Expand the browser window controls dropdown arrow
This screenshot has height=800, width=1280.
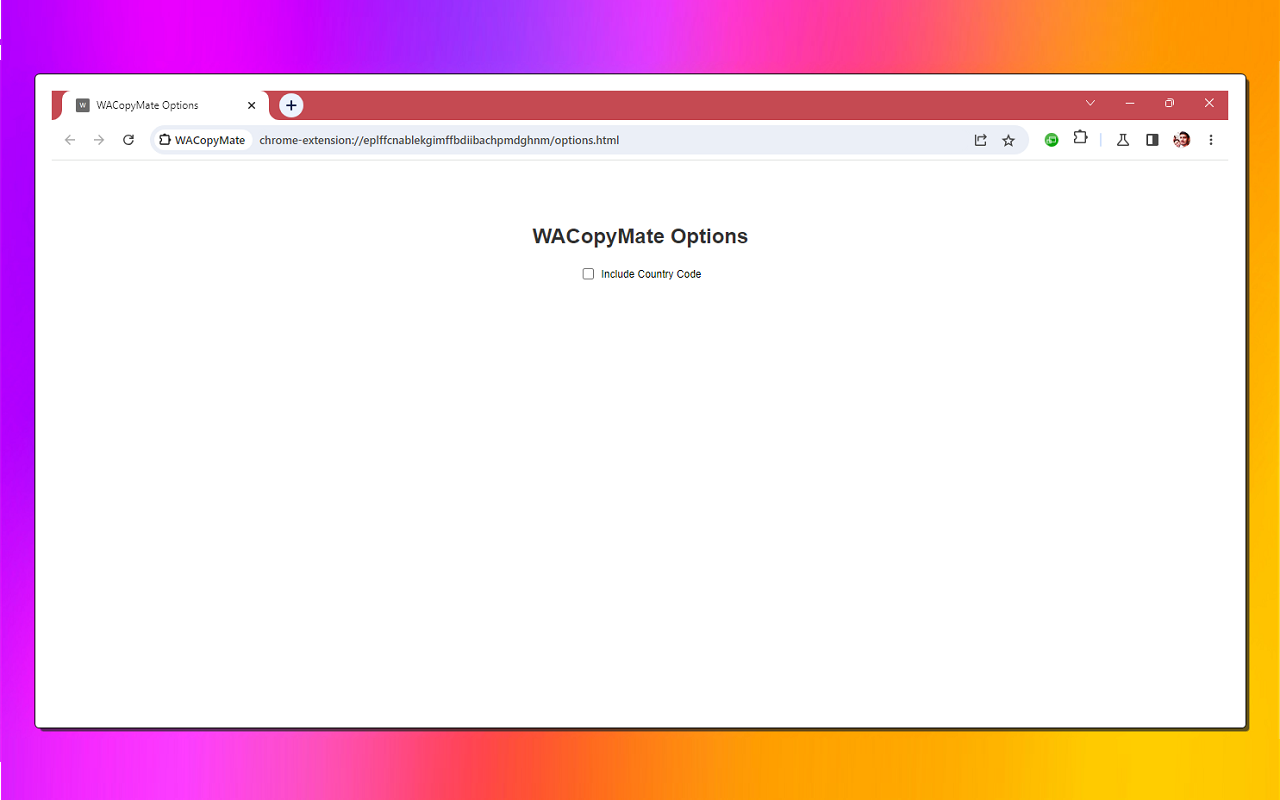tap(1090, 103)
